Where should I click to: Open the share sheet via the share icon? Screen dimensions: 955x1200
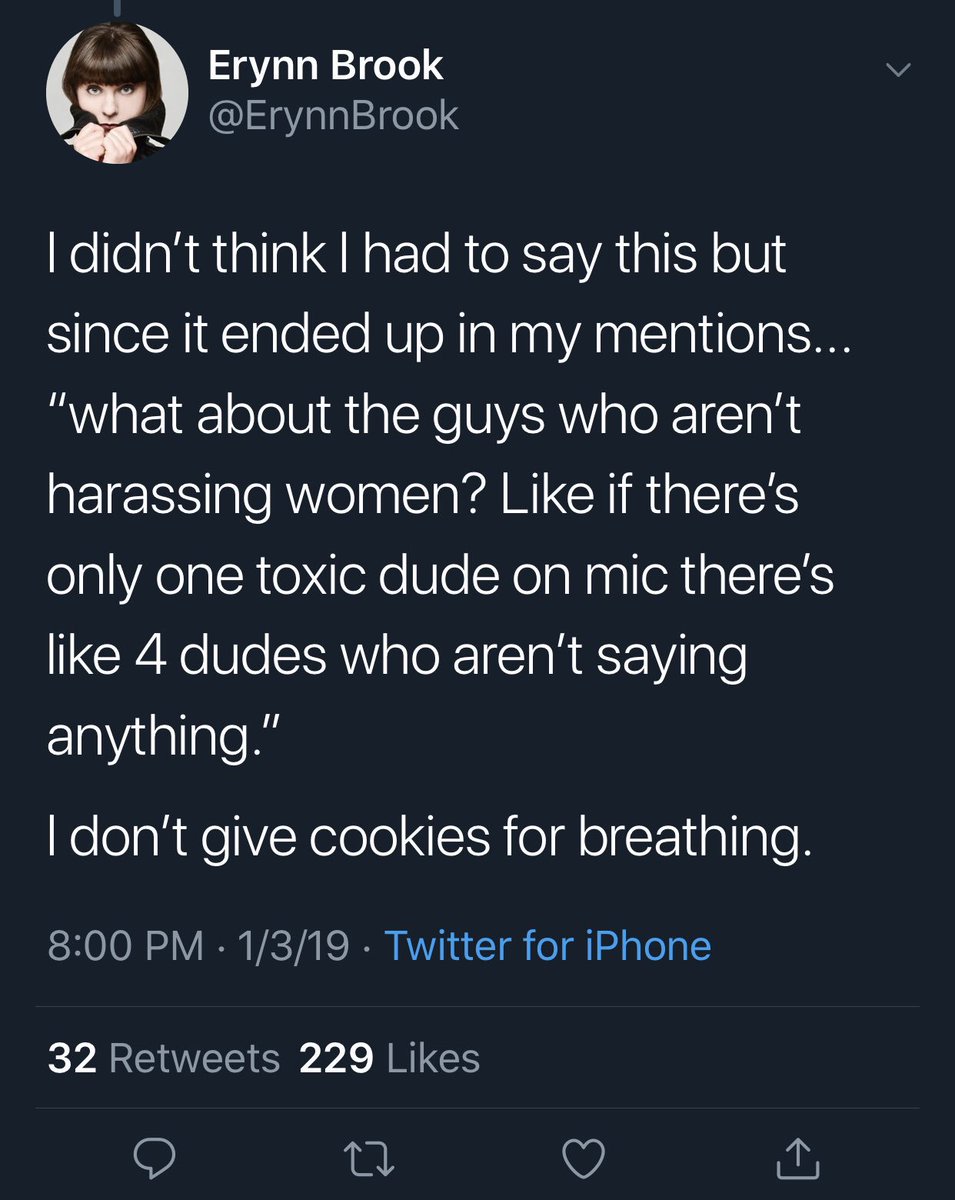pos(799,1160)
